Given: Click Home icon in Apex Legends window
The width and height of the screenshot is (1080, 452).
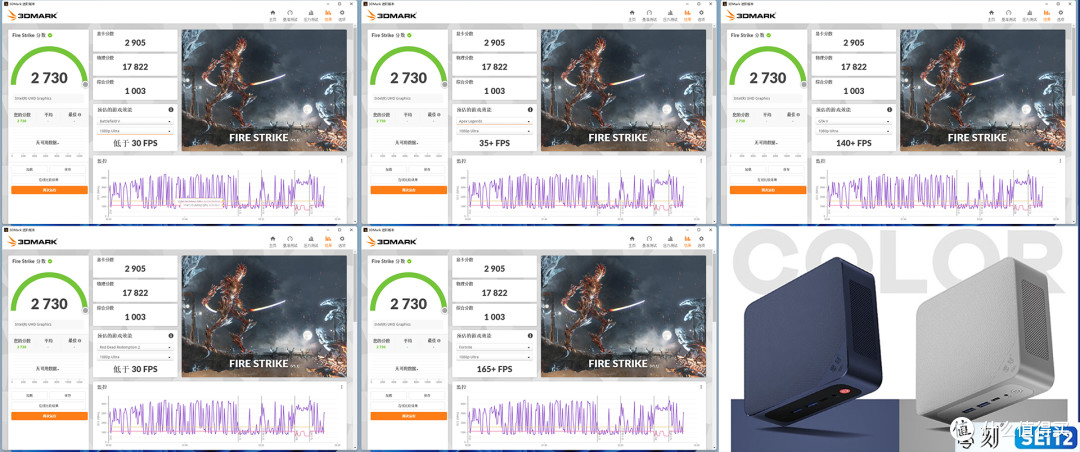Looking at the screenshot, I should (x=631, y=14).
